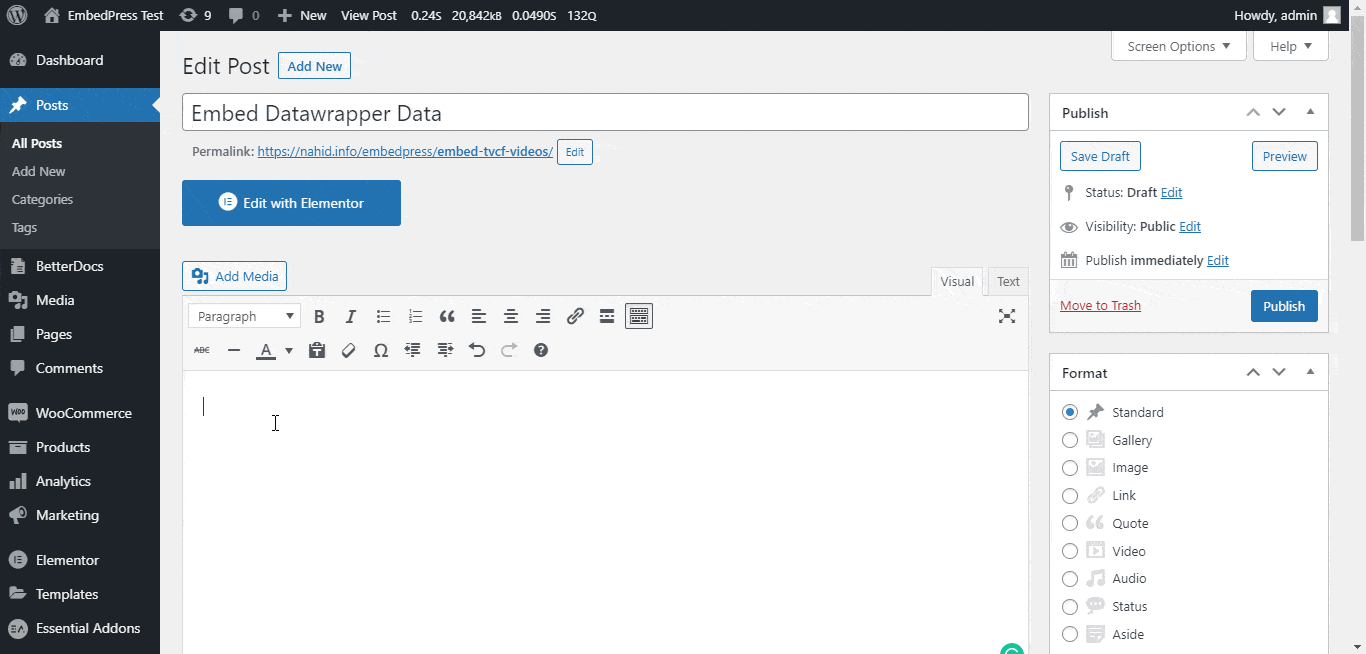Insert Read More tag
This screenshot has width=1366, height=654.
click(x=607, y=316)
